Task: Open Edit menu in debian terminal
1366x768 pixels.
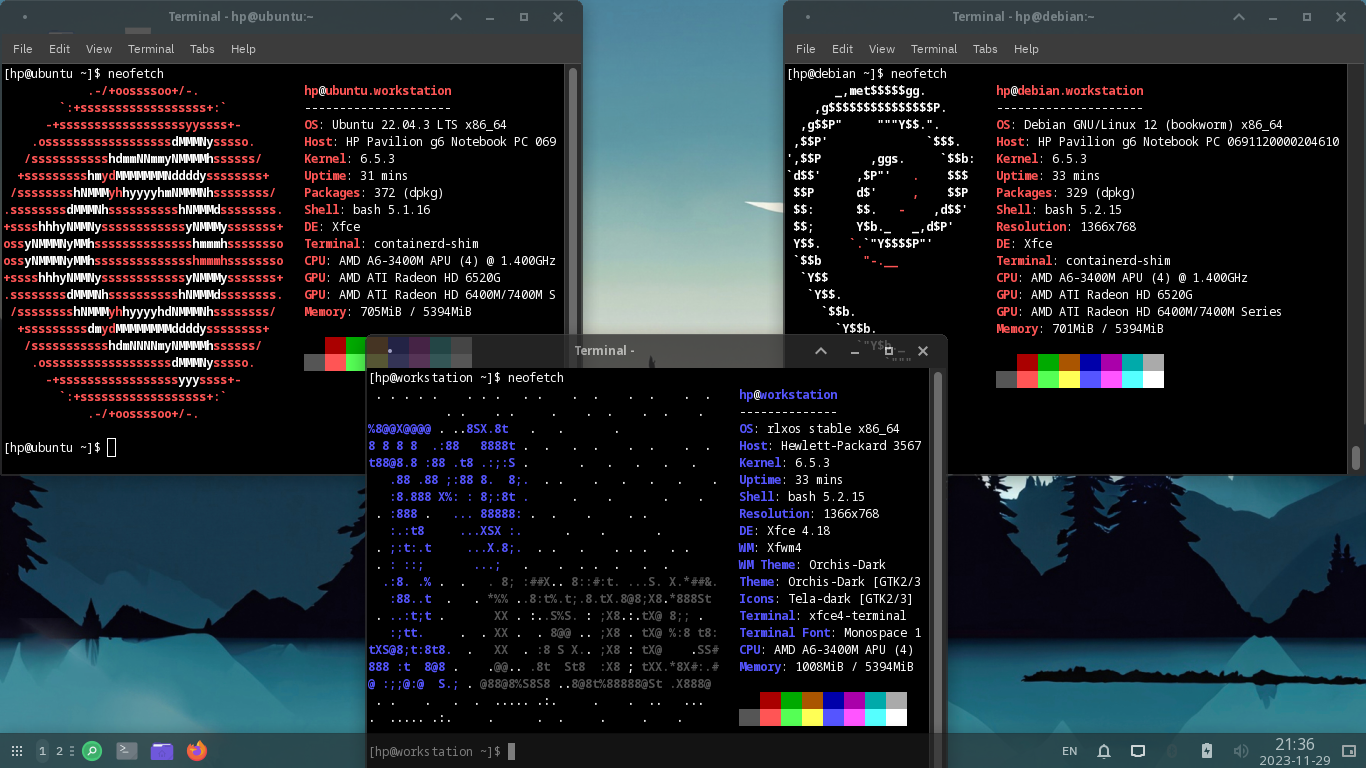Action: [x=843, y=49]
